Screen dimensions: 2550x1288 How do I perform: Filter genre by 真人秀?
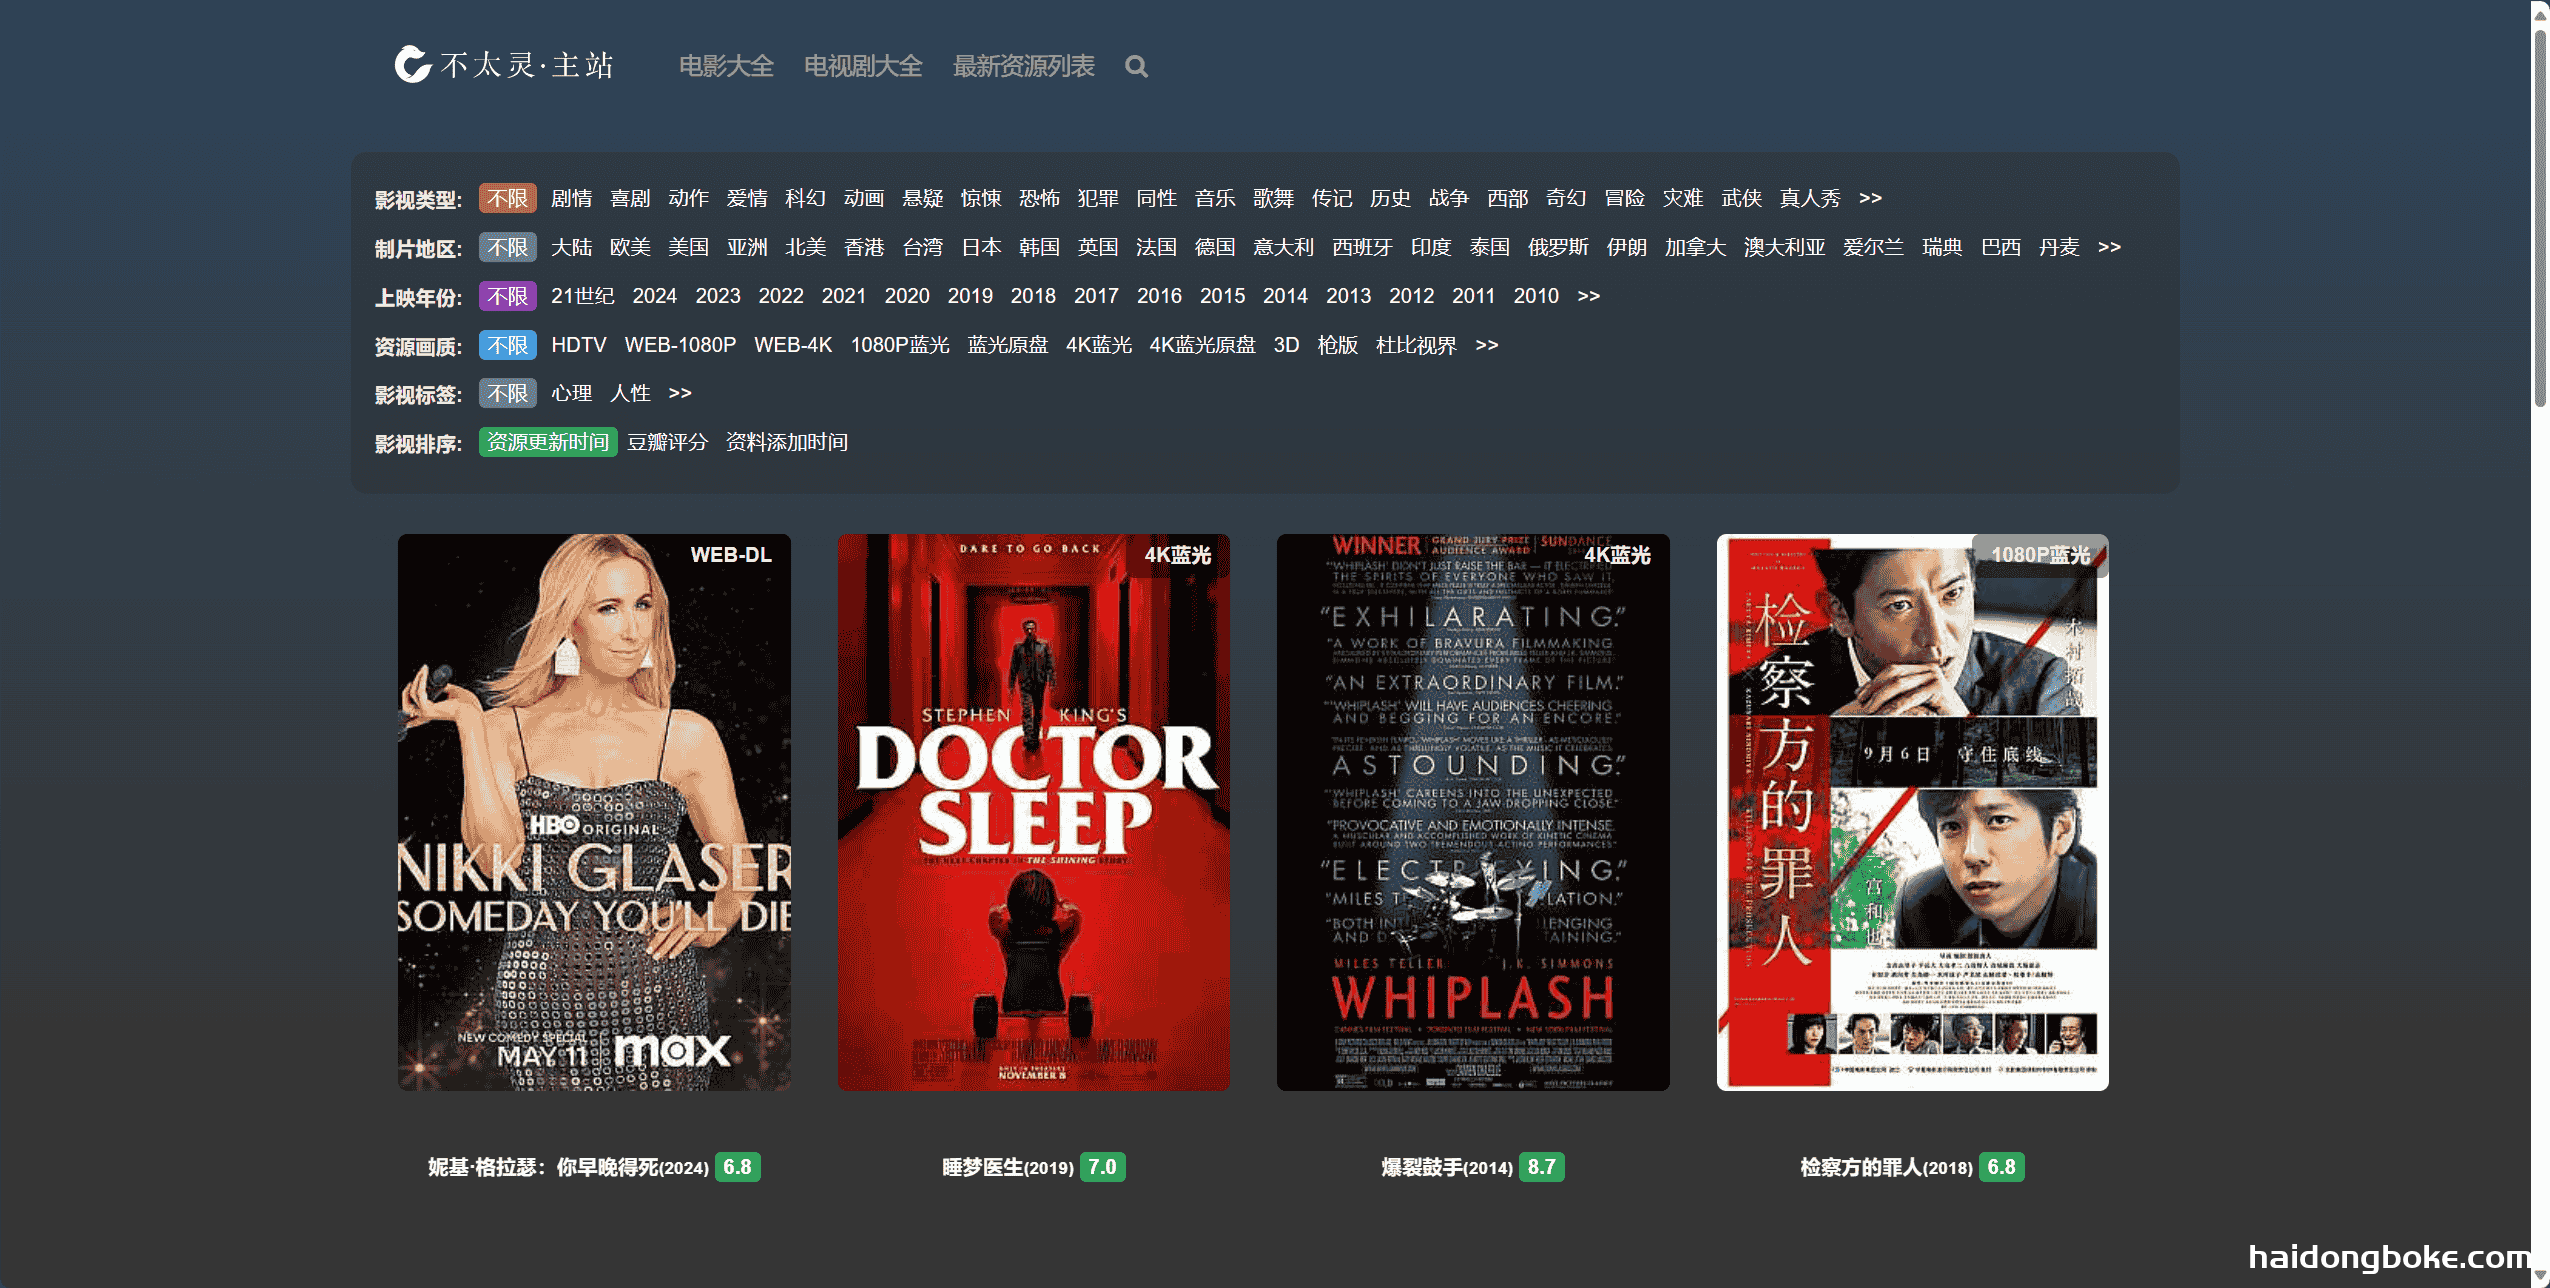pyautogui.click(x=1810, y=198)
